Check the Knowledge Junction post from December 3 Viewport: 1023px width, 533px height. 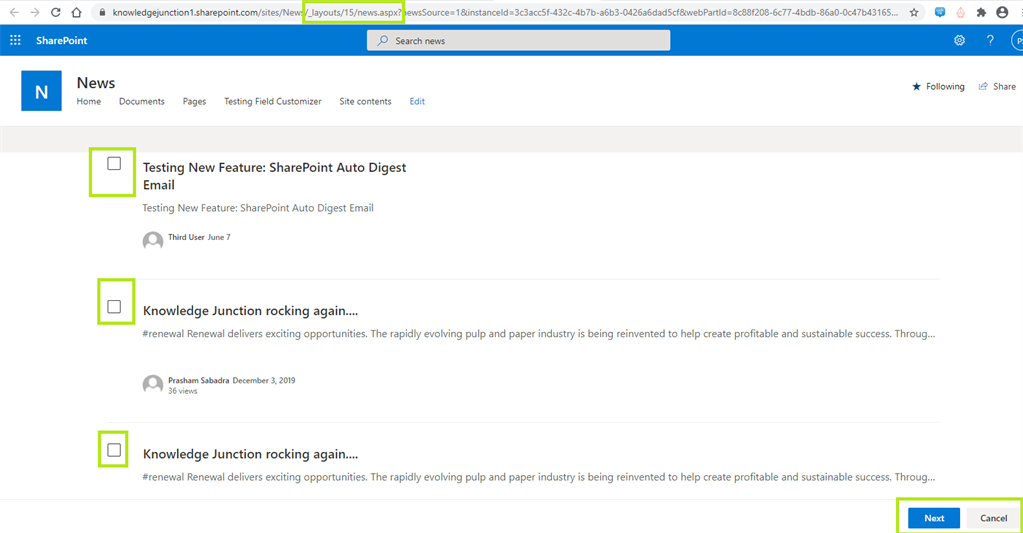tap(114, 307)
